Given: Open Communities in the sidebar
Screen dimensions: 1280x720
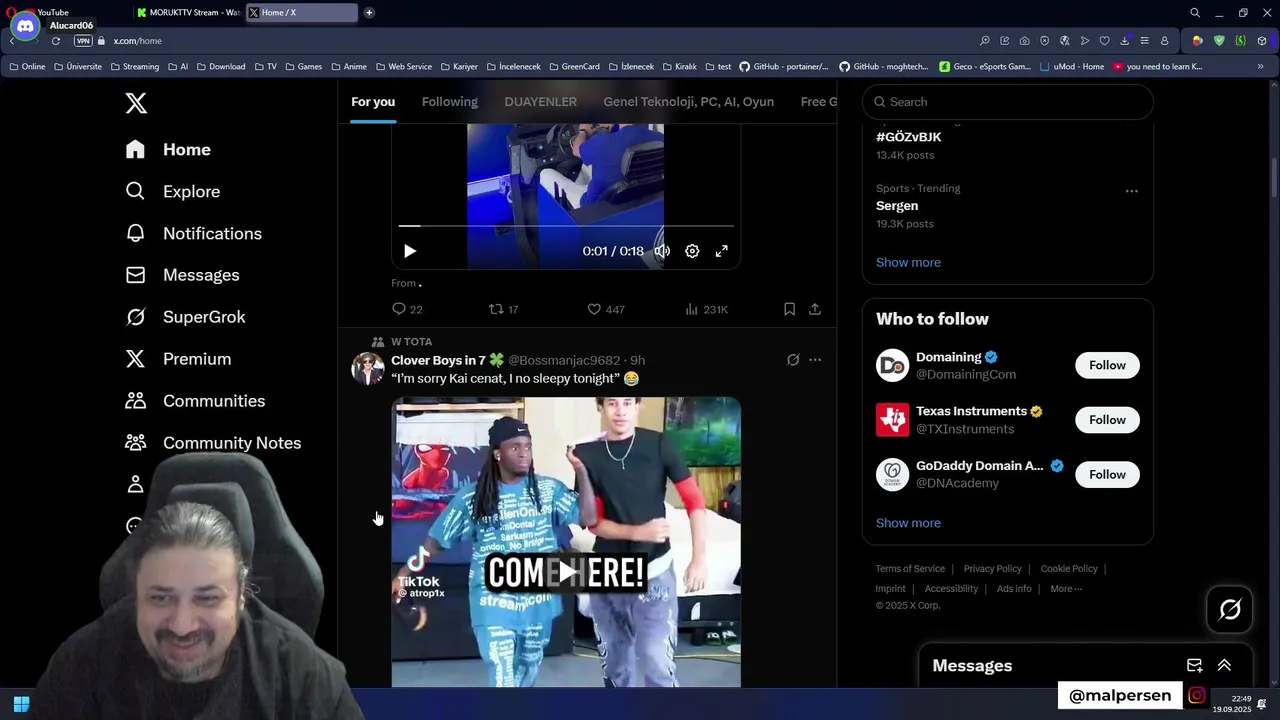Looking at the screenshot, I should pos(195,401).
